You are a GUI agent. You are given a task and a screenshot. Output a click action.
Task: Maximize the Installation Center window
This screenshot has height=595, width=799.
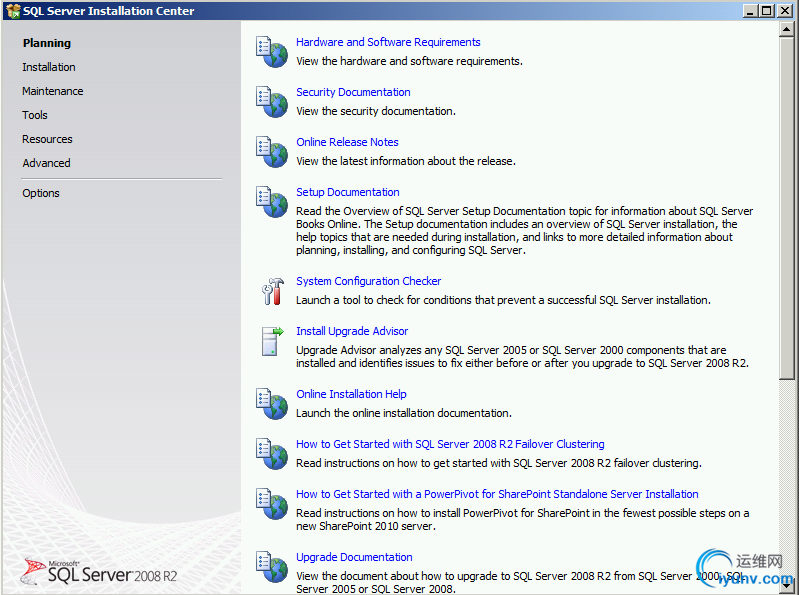click(x=766, y=11)
